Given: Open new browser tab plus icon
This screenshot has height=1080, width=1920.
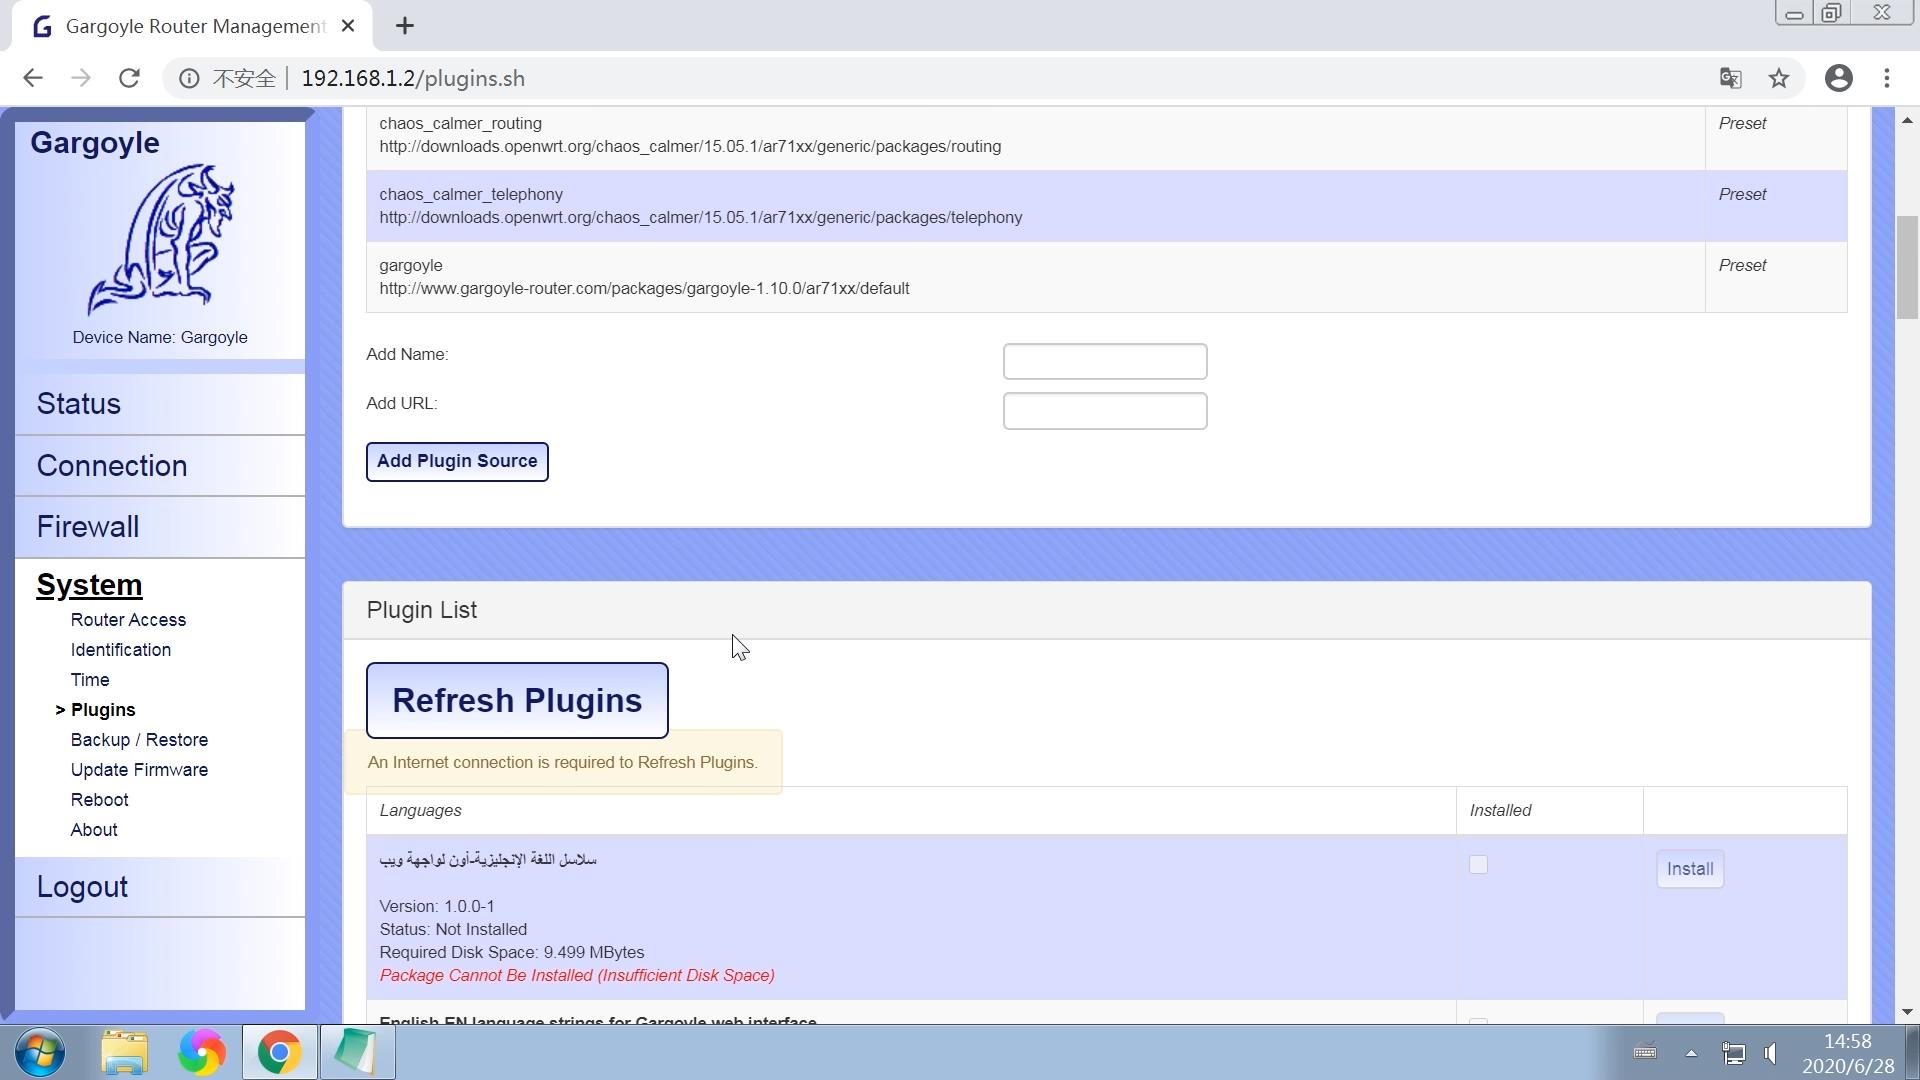Looking at the screenshot, I should (405, 26).
